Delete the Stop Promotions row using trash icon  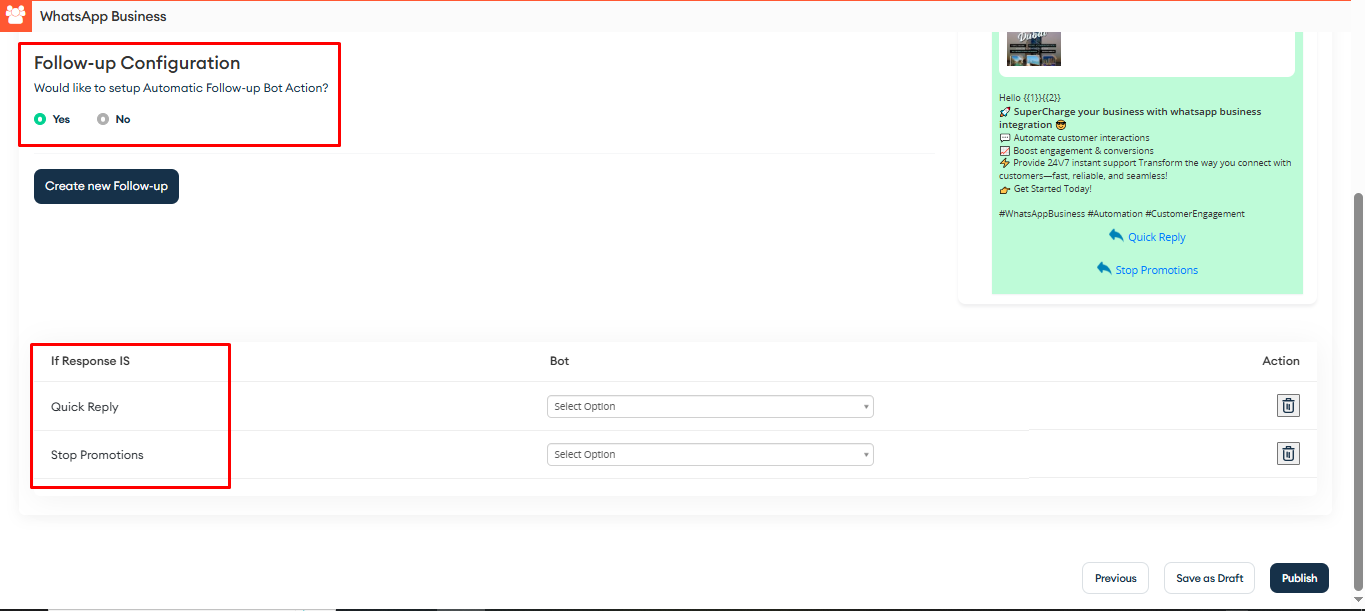pos(1288,454)
